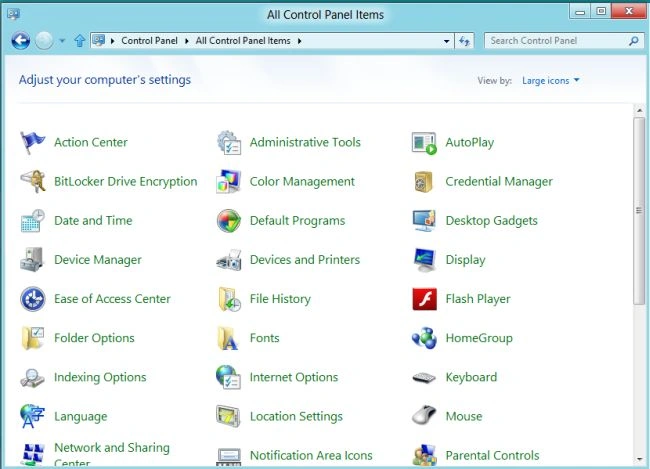Click the Control Panel breadcrumb
Viewport: 650px width, 469px height.
(149, 41)
